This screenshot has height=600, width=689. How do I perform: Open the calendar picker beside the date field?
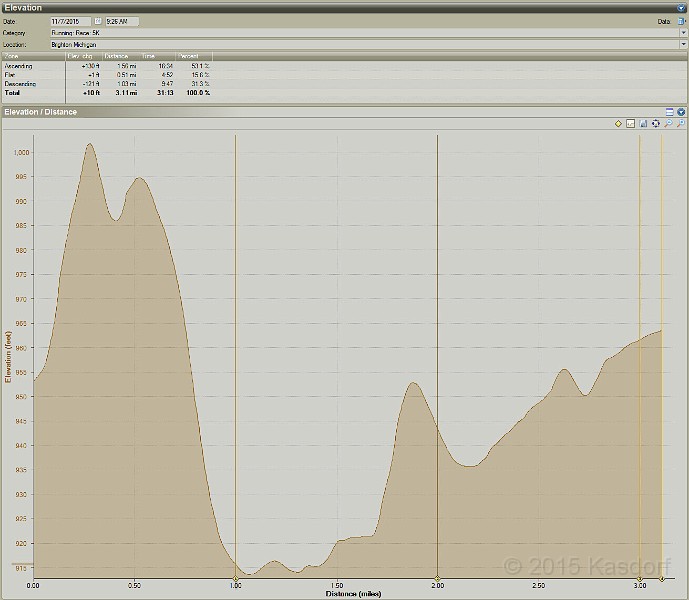coord(98,21)
